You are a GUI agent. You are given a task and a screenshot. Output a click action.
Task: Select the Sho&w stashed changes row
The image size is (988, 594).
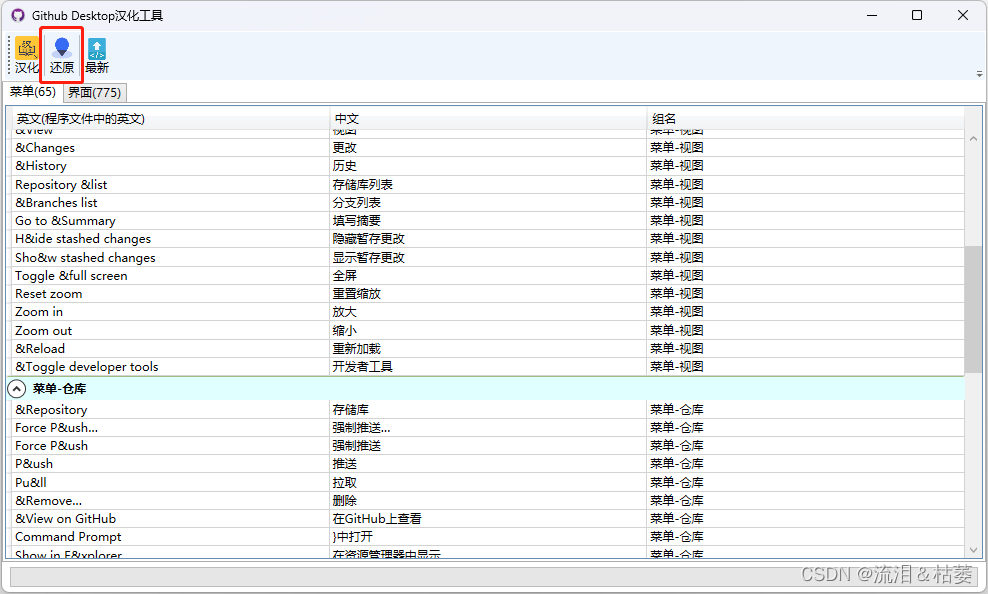point(488,258)
